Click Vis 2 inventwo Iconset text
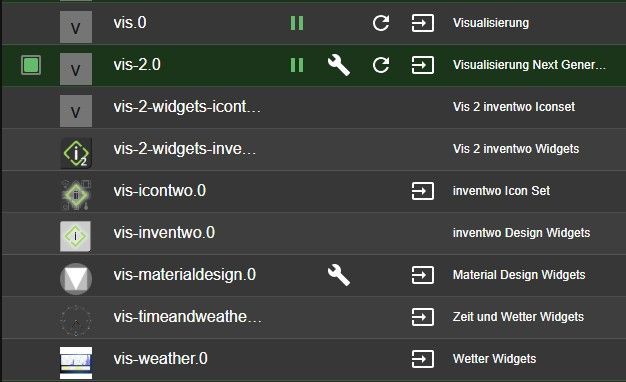626x382 pixels. click(x=514, y=107)
